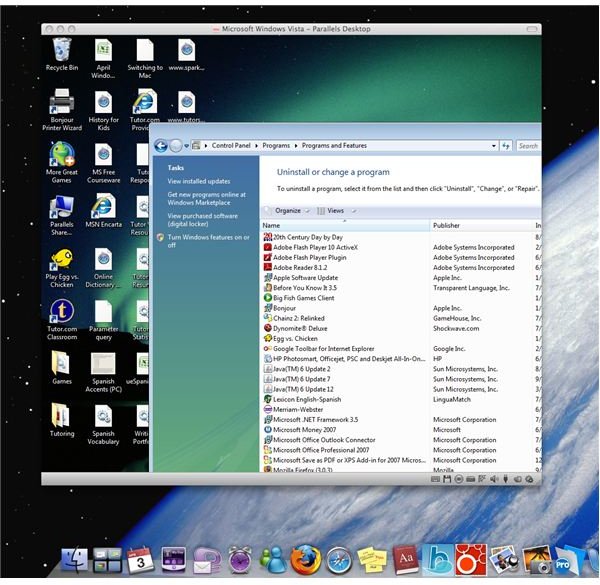Screen dimensions: 600x585
Task: Select the Spanish Vocabulary desktop icon
Action: [x=103, y=424]
